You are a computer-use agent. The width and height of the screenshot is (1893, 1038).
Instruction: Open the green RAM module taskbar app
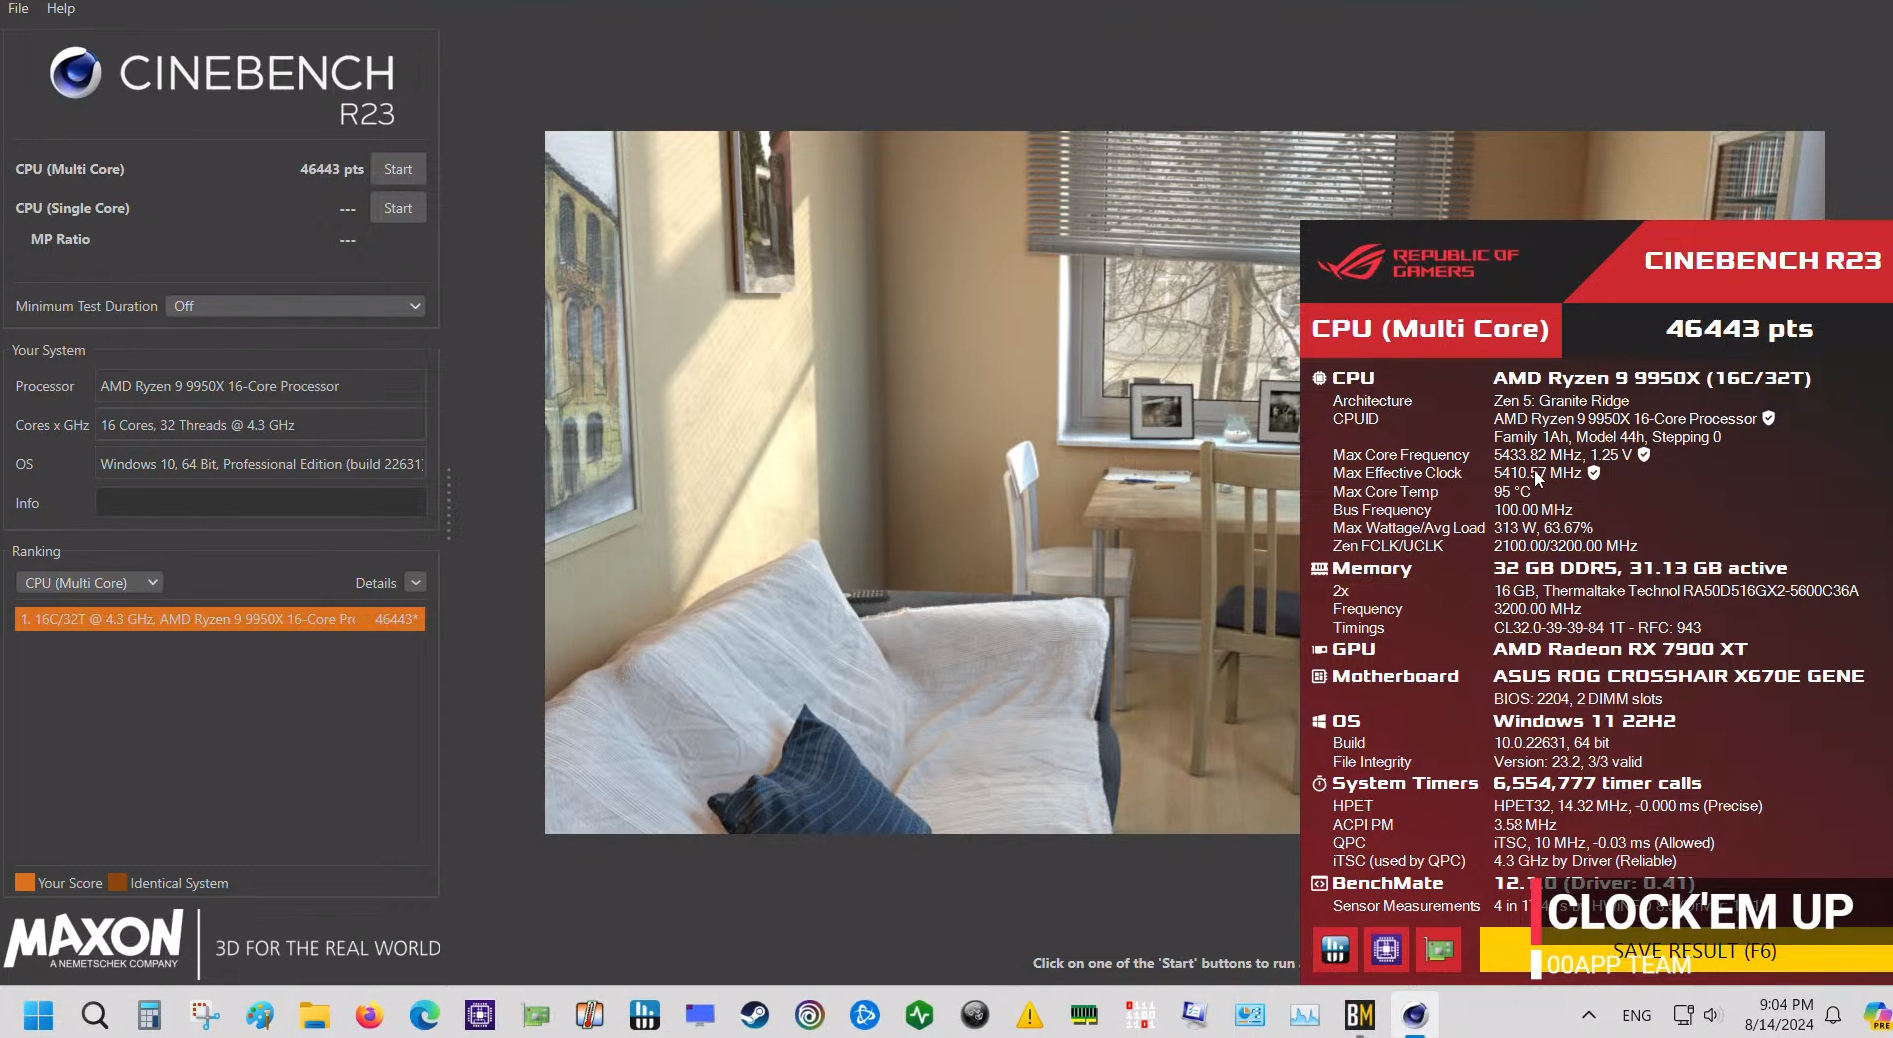(x=1084, y=1015)
